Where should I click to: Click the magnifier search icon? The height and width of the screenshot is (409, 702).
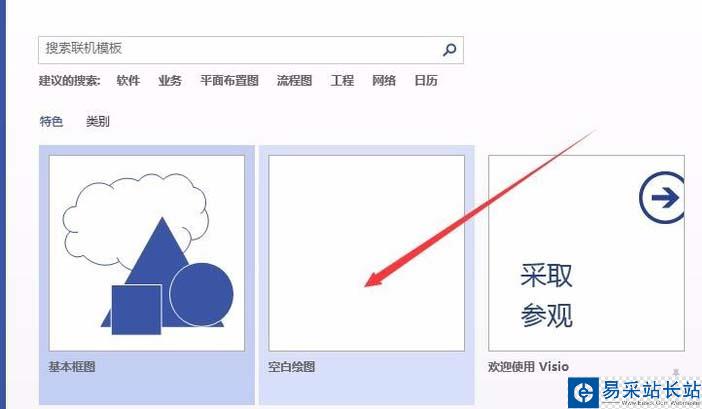pyautogui.click(x=449, y=49)
